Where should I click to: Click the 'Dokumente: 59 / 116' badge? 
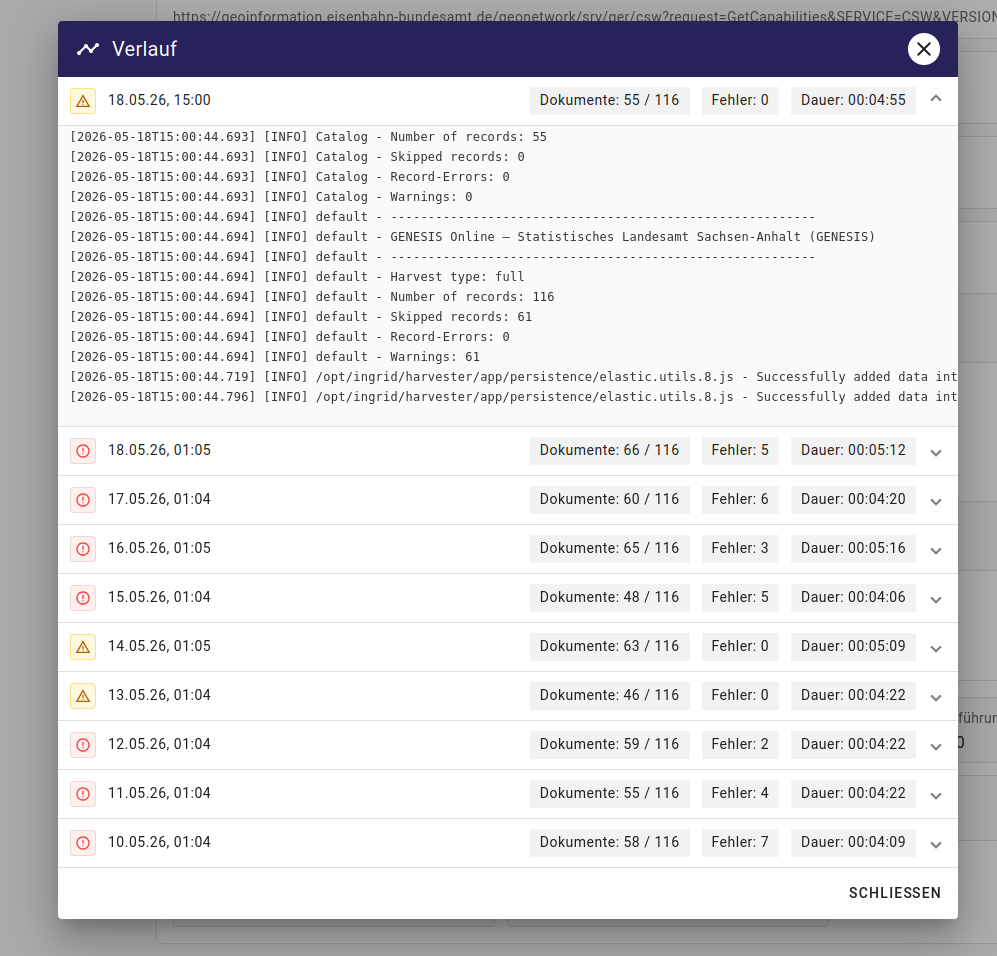point(609,744)
